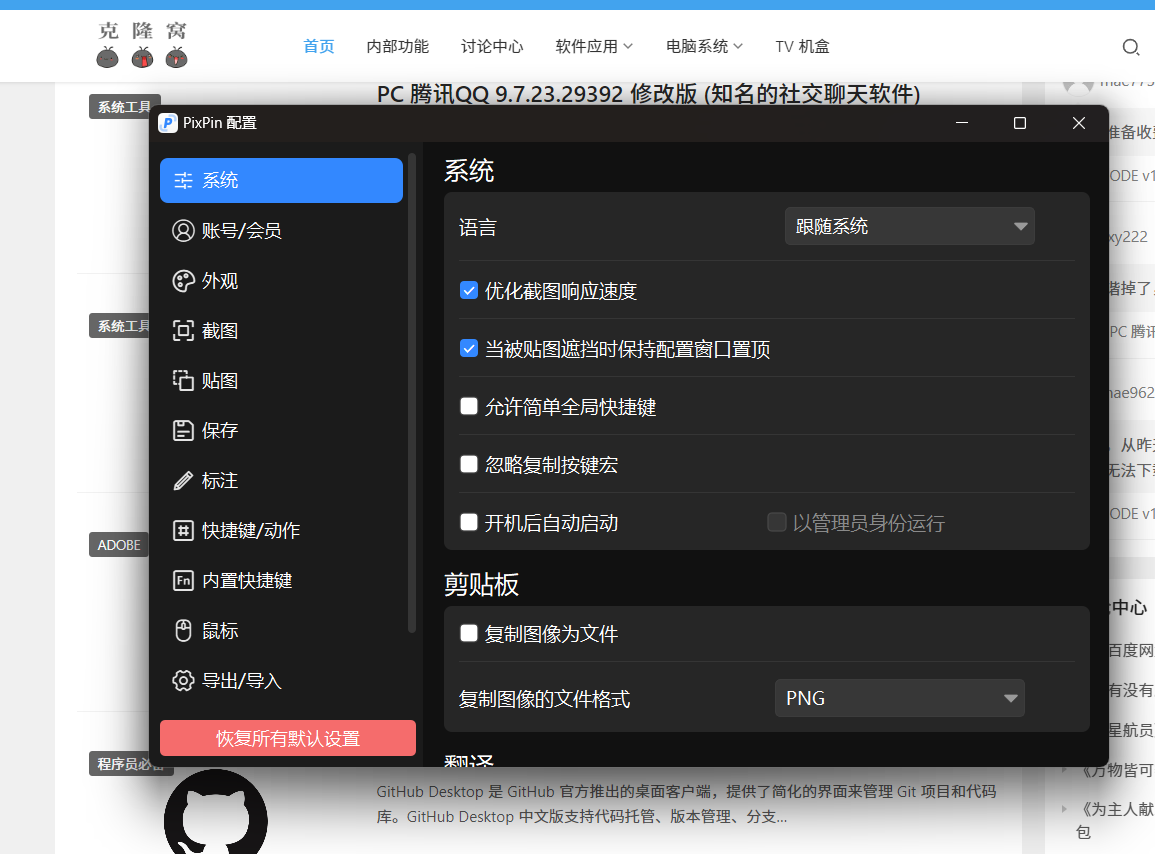Check 忽略复制按键宏 option
This screenshot has height=854, width=1155.
point(468,464)
